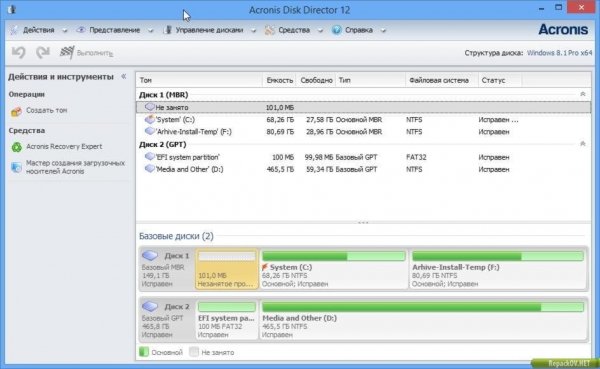Click the 'Media and Other' (D:) volume icon

(x=150, y=169)
